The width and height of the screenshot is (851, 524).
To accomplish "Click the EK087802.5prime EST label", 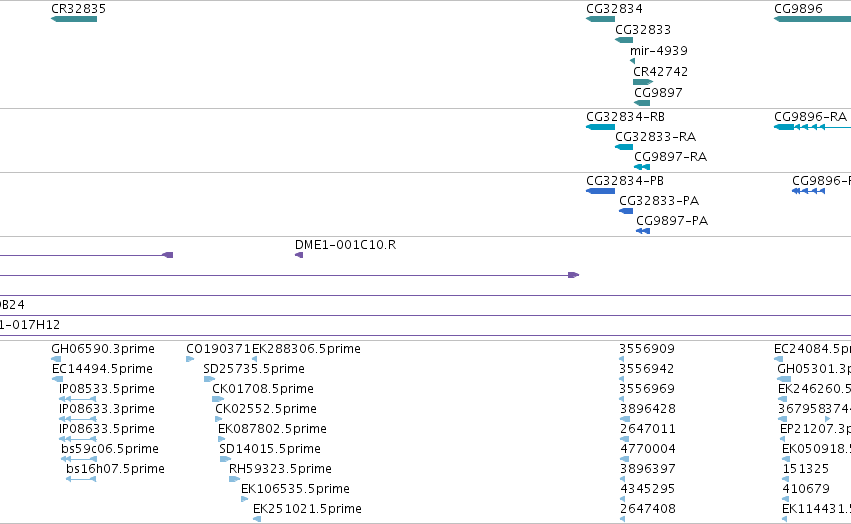I will point(272,429).
